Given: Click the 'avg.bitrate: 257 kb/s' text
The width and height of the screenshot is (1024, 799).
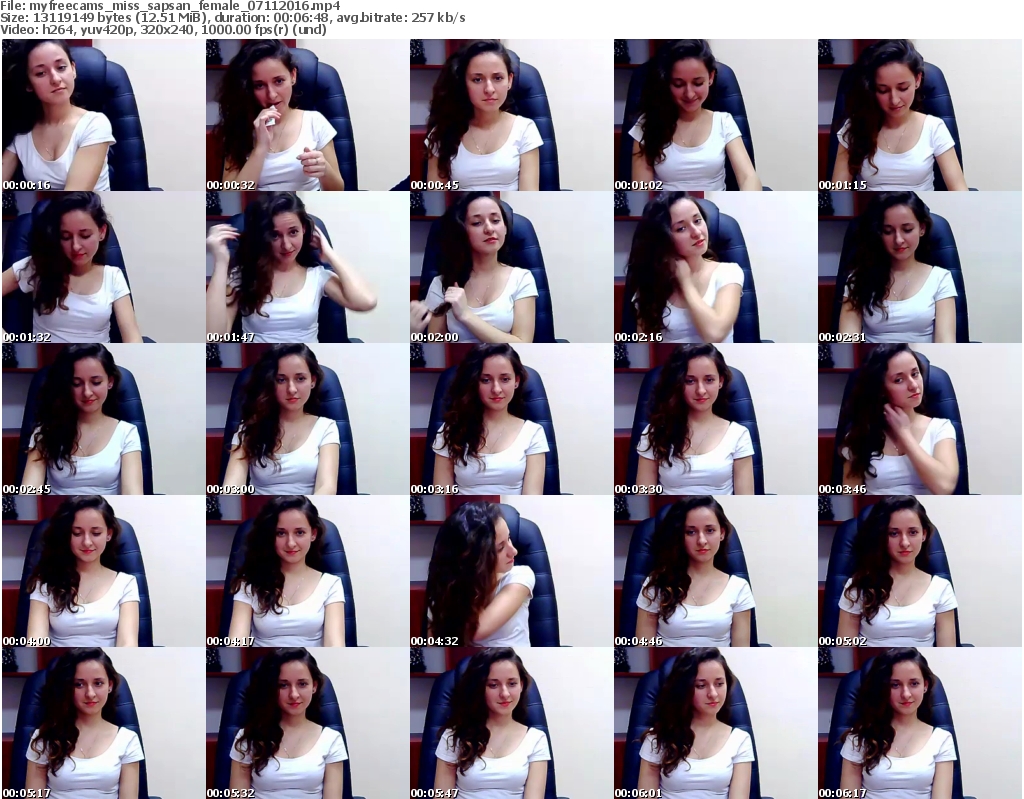Looking at the screenshot, I should tap(402, 18).
